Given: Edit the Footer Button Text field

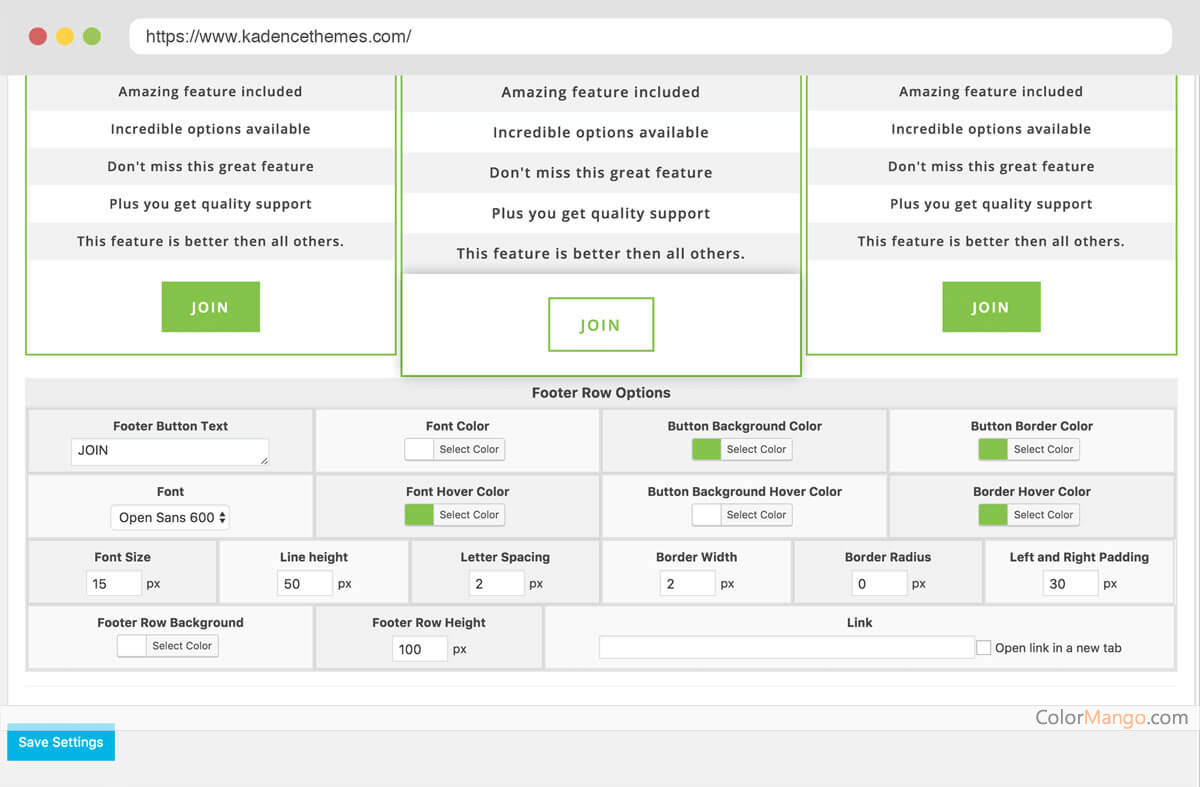Looking at the screenshot, I should 169,450.
